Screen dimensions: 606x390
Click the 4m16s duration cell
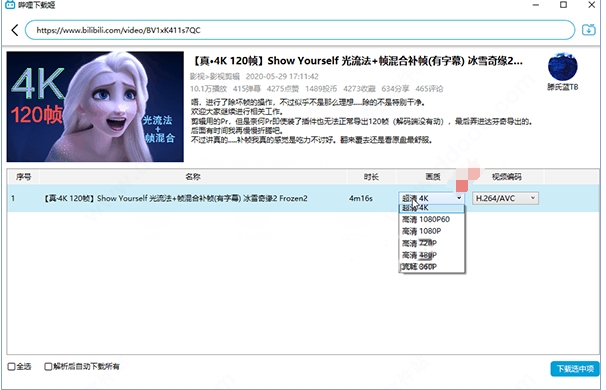361,198
